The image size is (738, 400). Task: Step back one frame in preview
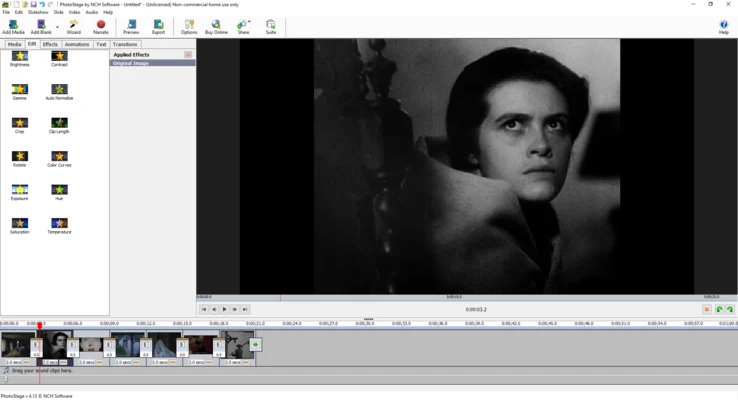[x=214, y=309]
